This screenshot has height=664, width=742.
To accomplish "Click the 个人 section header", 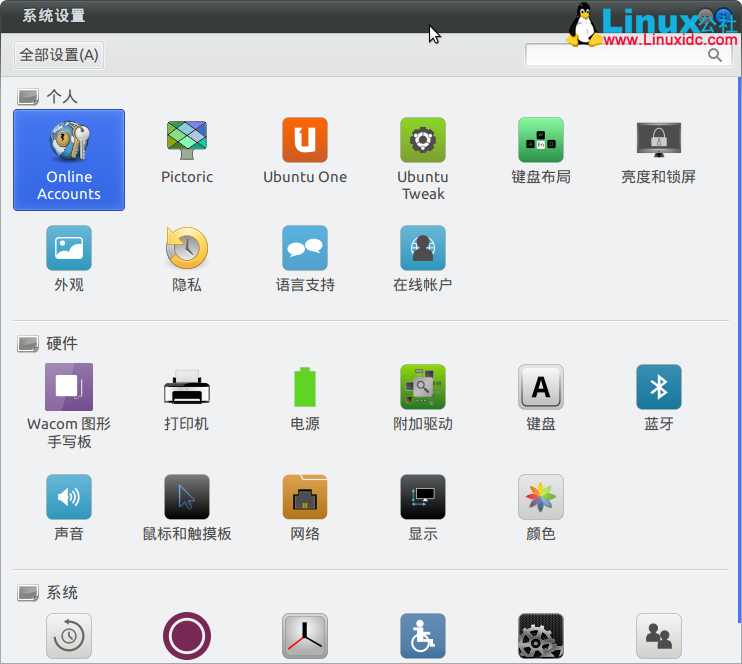I will point(62,97).
